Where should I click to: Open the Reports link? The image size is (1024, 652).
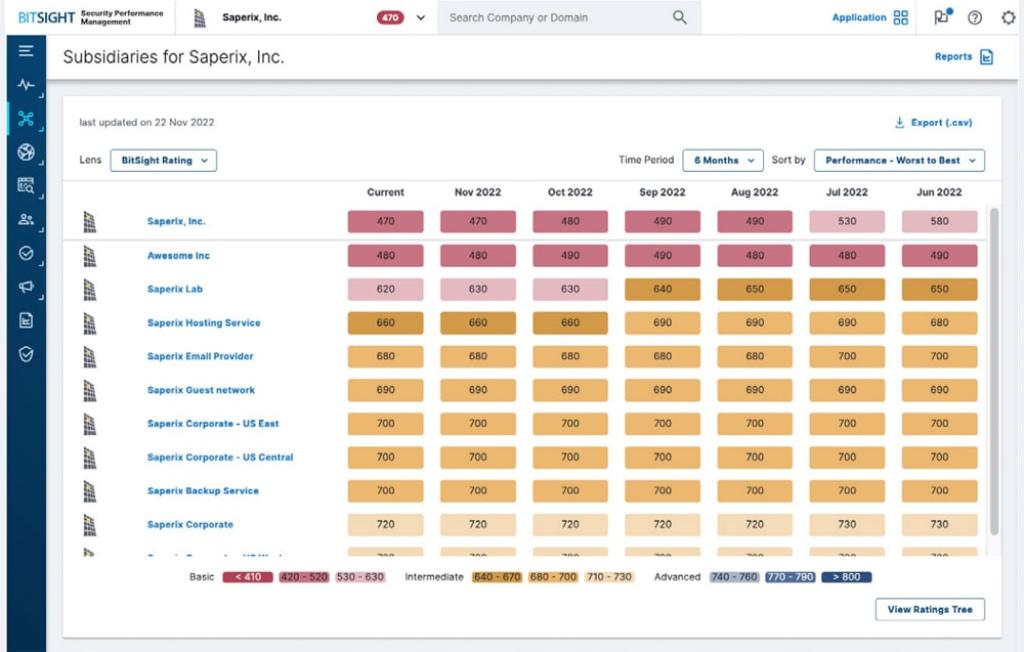[x=956, y=57]
